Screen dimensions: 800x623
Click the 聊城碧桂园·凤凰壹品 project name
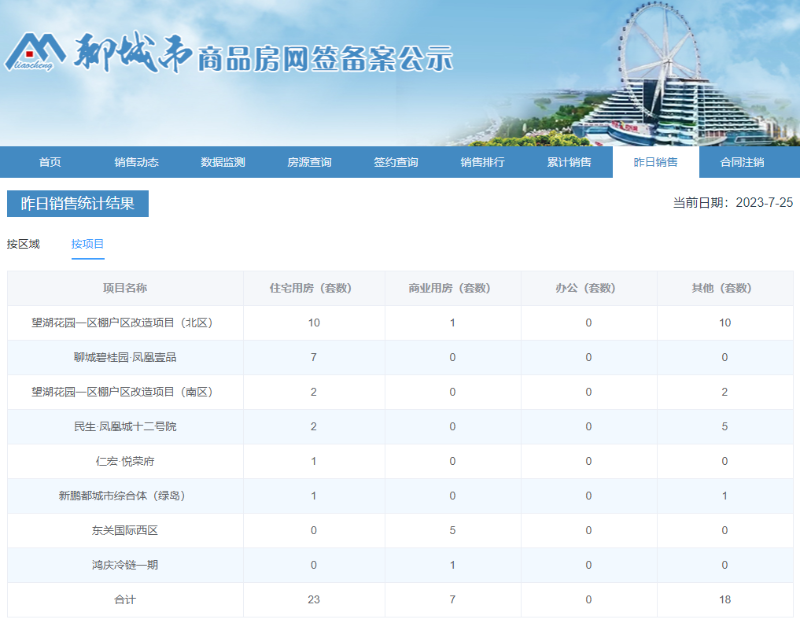coord(124,358)
